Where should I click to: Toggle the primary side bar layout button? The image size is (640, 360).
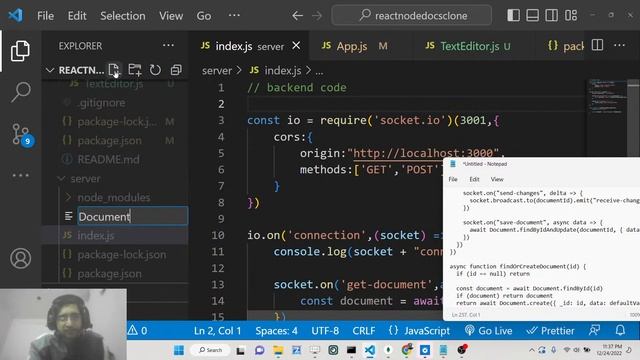513,15
